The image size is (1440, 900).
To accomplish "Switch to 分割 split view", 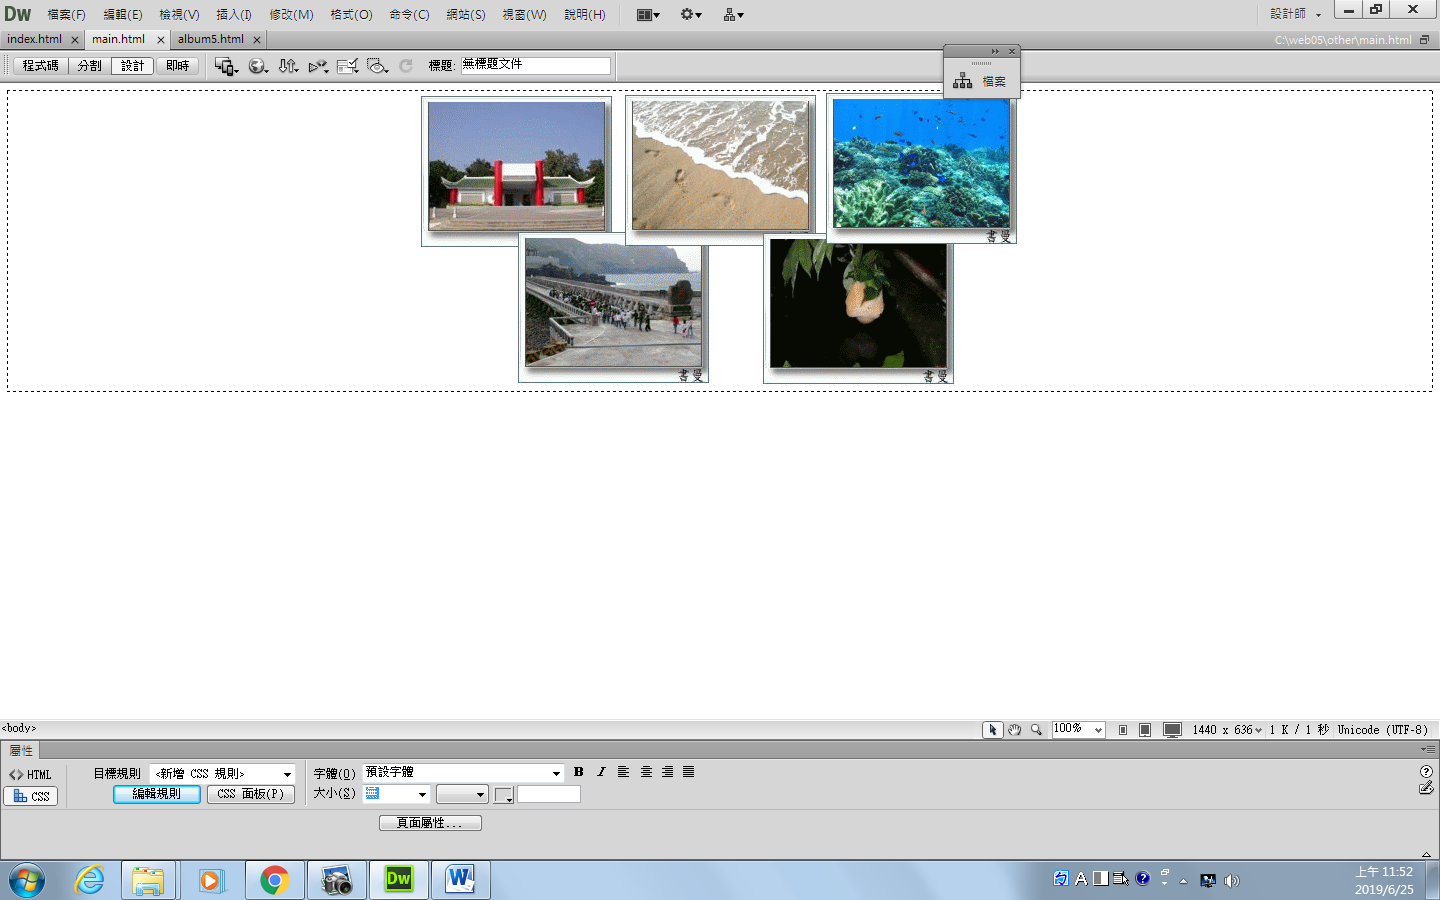I will pyautogui.click(x=89, y=66).
